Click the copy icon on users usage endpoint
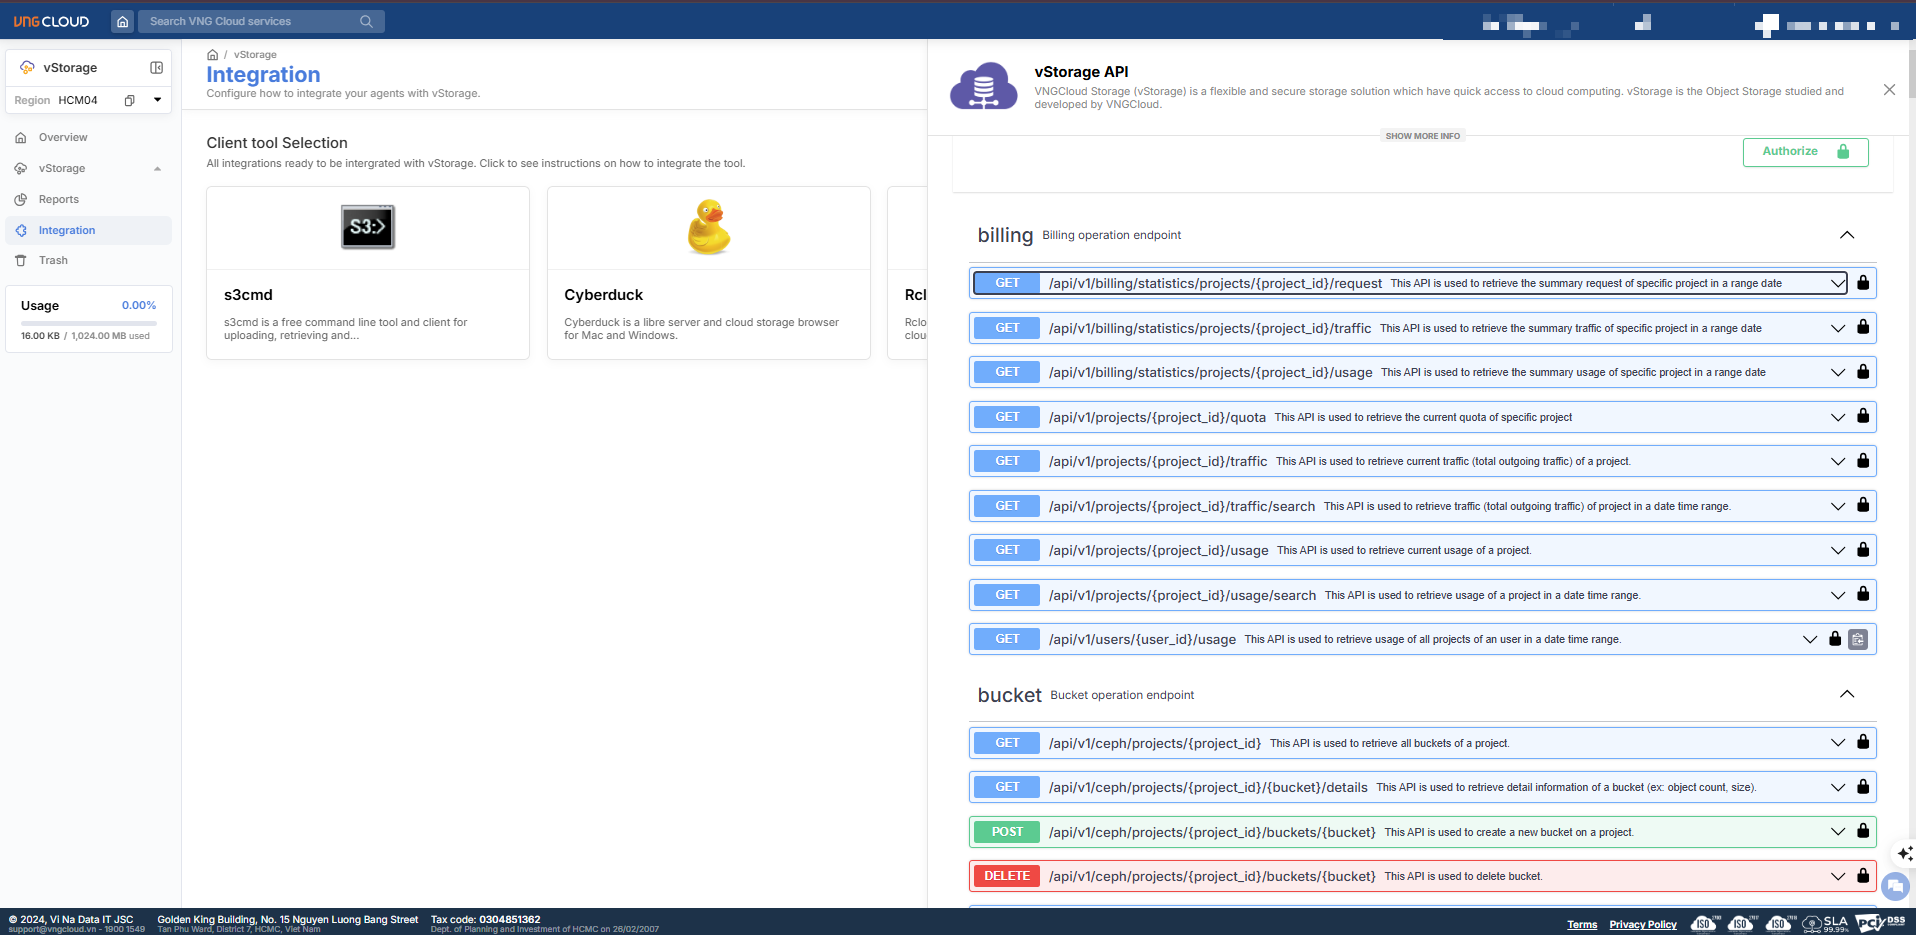Screen dimensions: 1916x935 1858,639
